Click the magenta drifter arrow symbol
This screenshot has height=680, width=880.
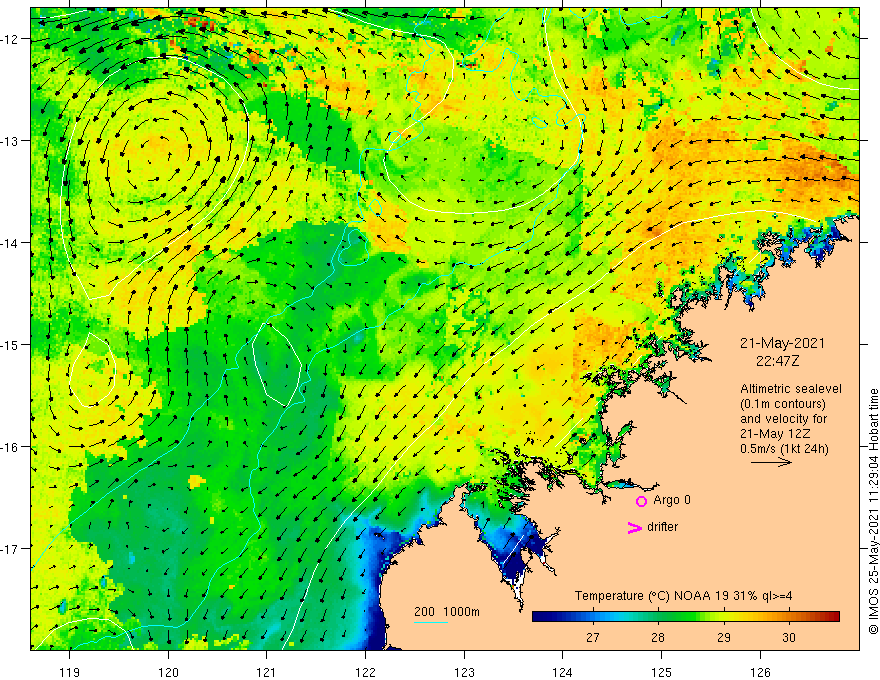[635, 527]
